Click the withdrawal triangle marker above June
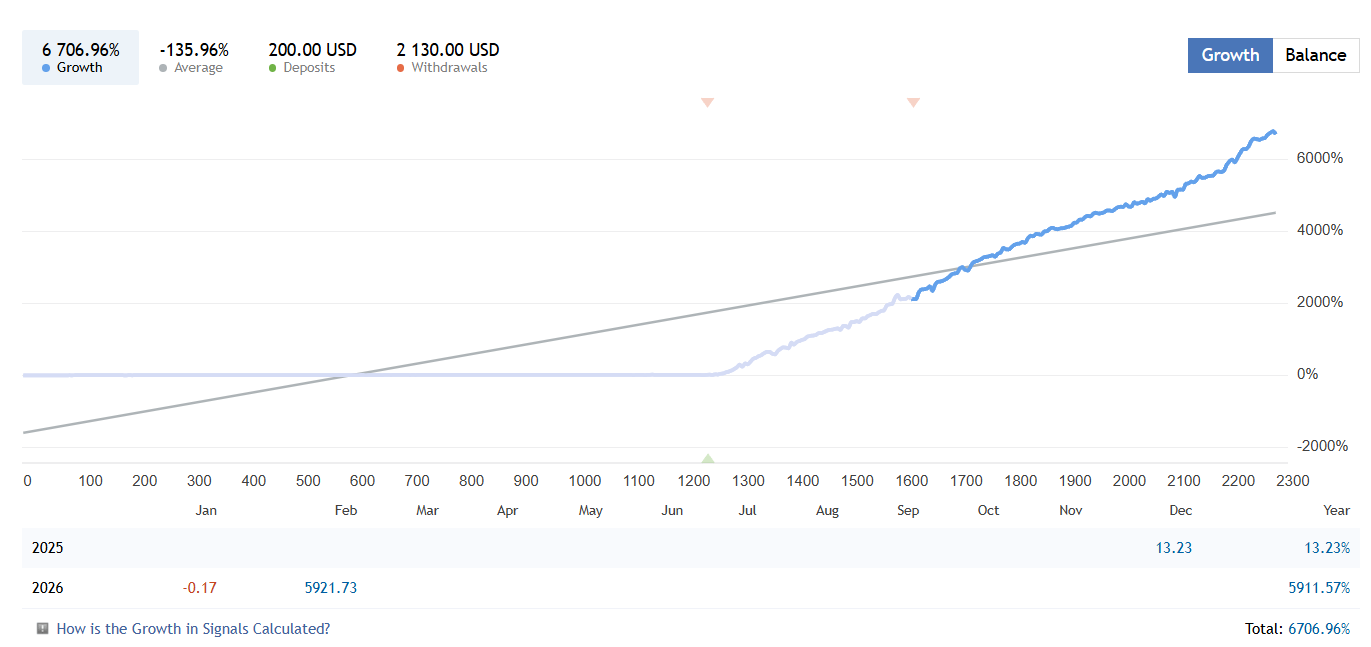 coord(707,102)
